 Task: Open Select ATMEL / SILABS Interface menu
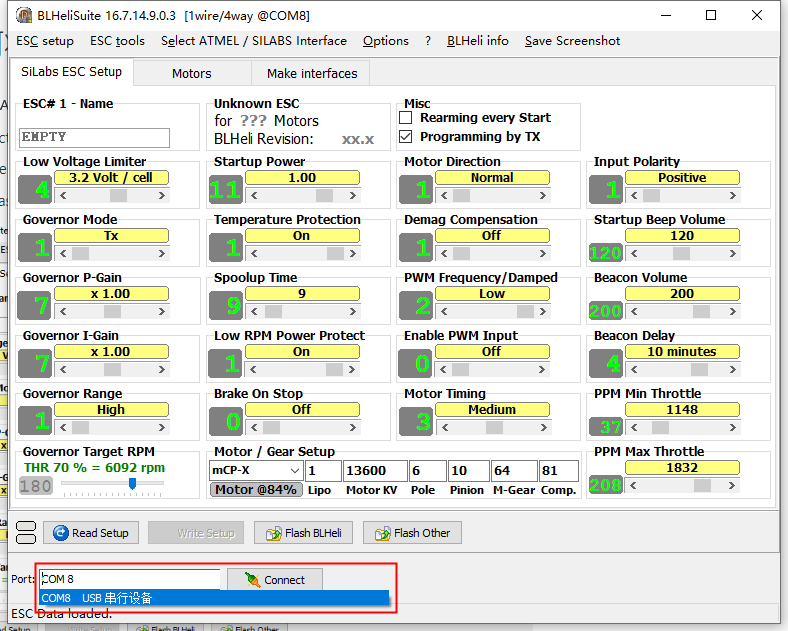pos(254,41)
